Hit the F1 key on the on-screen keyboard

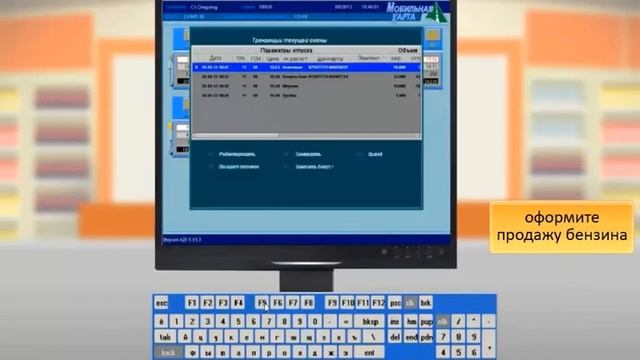(x=192, y=303)
